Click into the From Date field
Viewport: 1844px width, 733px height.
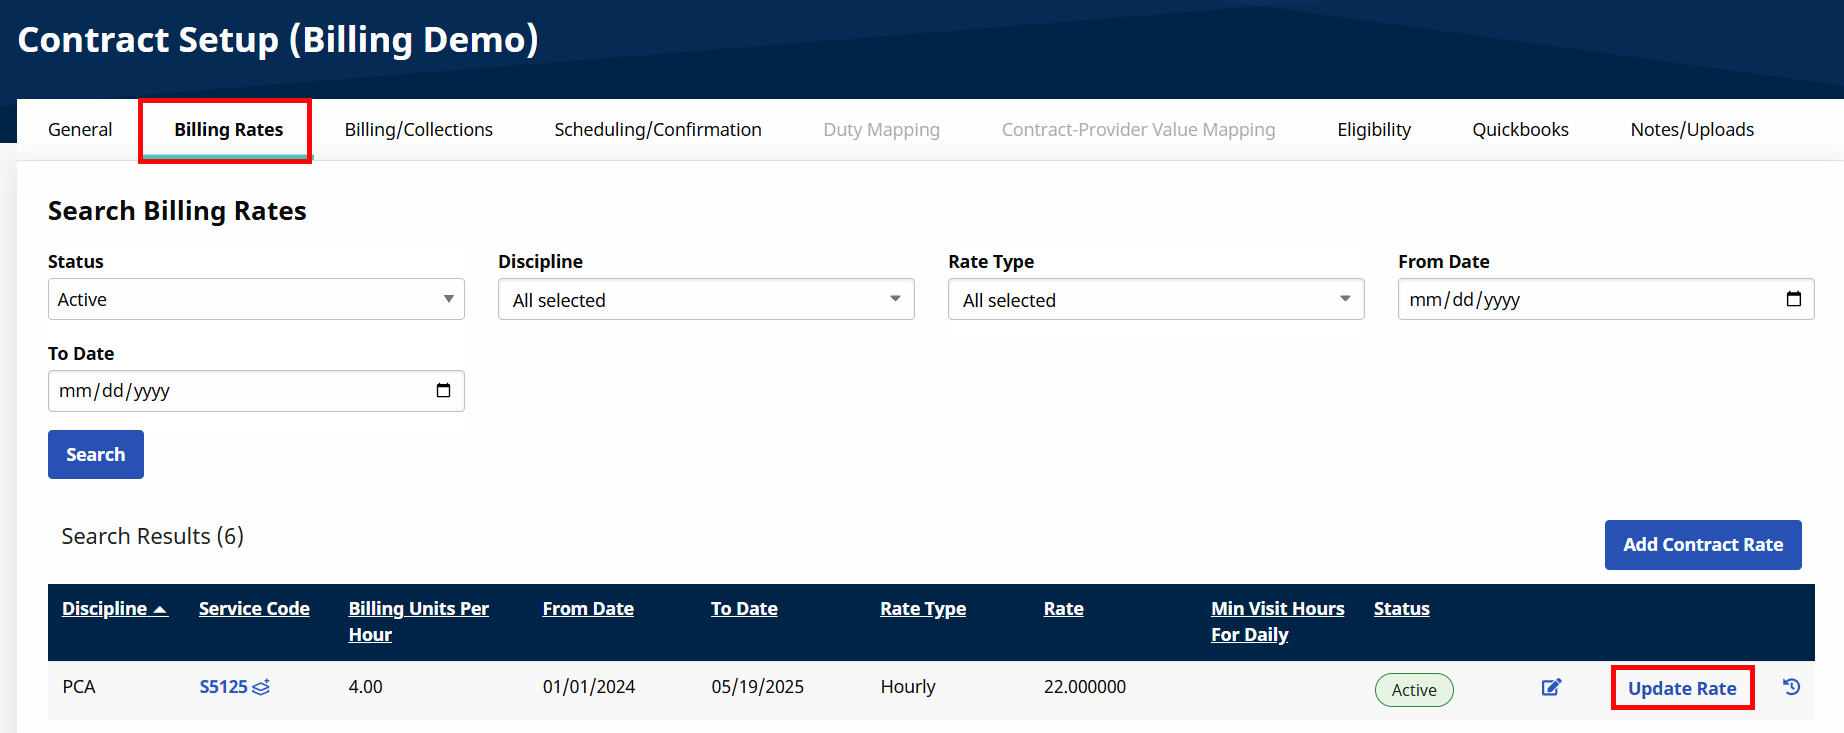pyautogui.click(x=1580, y=299)
